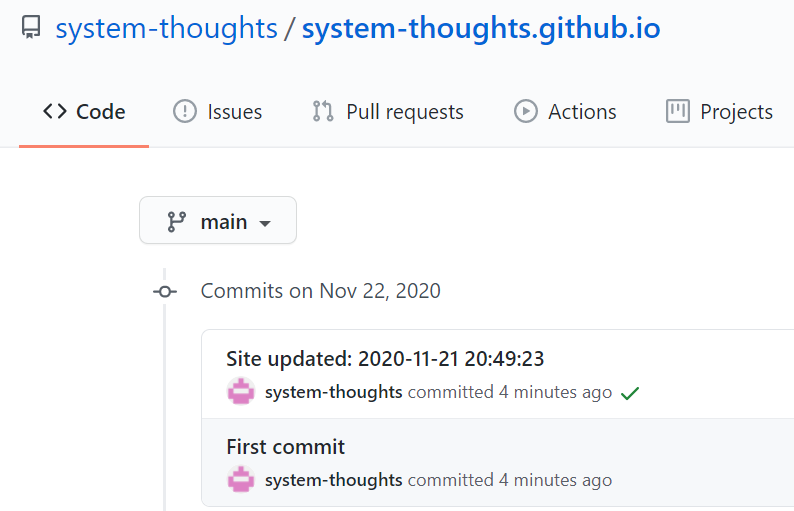The height and width of the screenshot is (511, 794).
Task: Open the main branch dropdown
Action: click(x=218, y=220)
